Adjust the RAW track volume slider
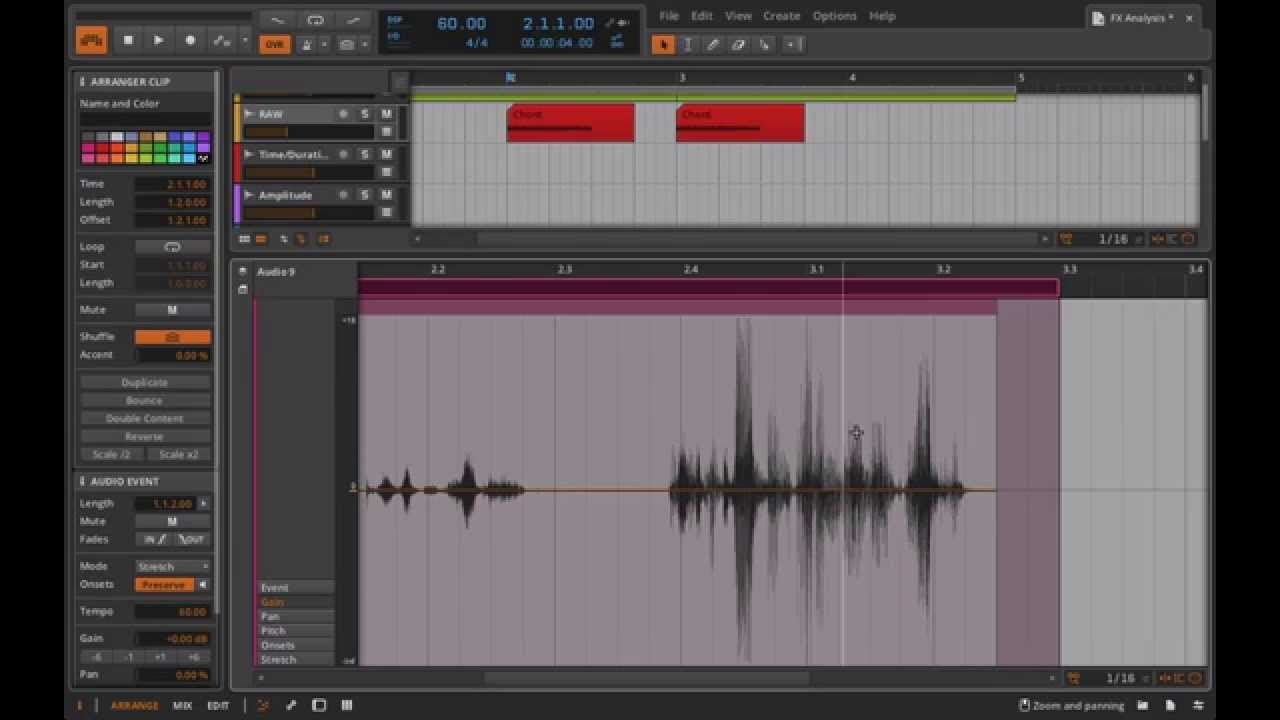The width and height of the screenshot is (1280, 720). point(309,132)
